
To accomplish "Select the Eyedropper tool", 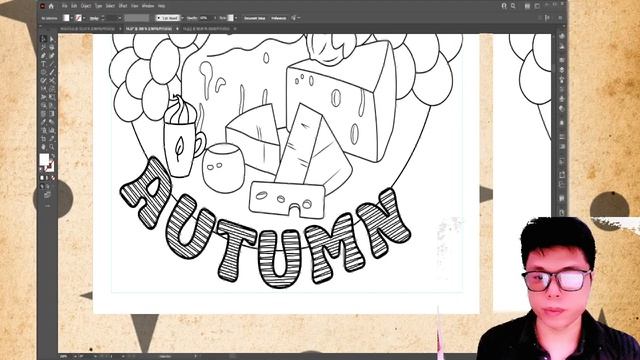I will (44, 122).
